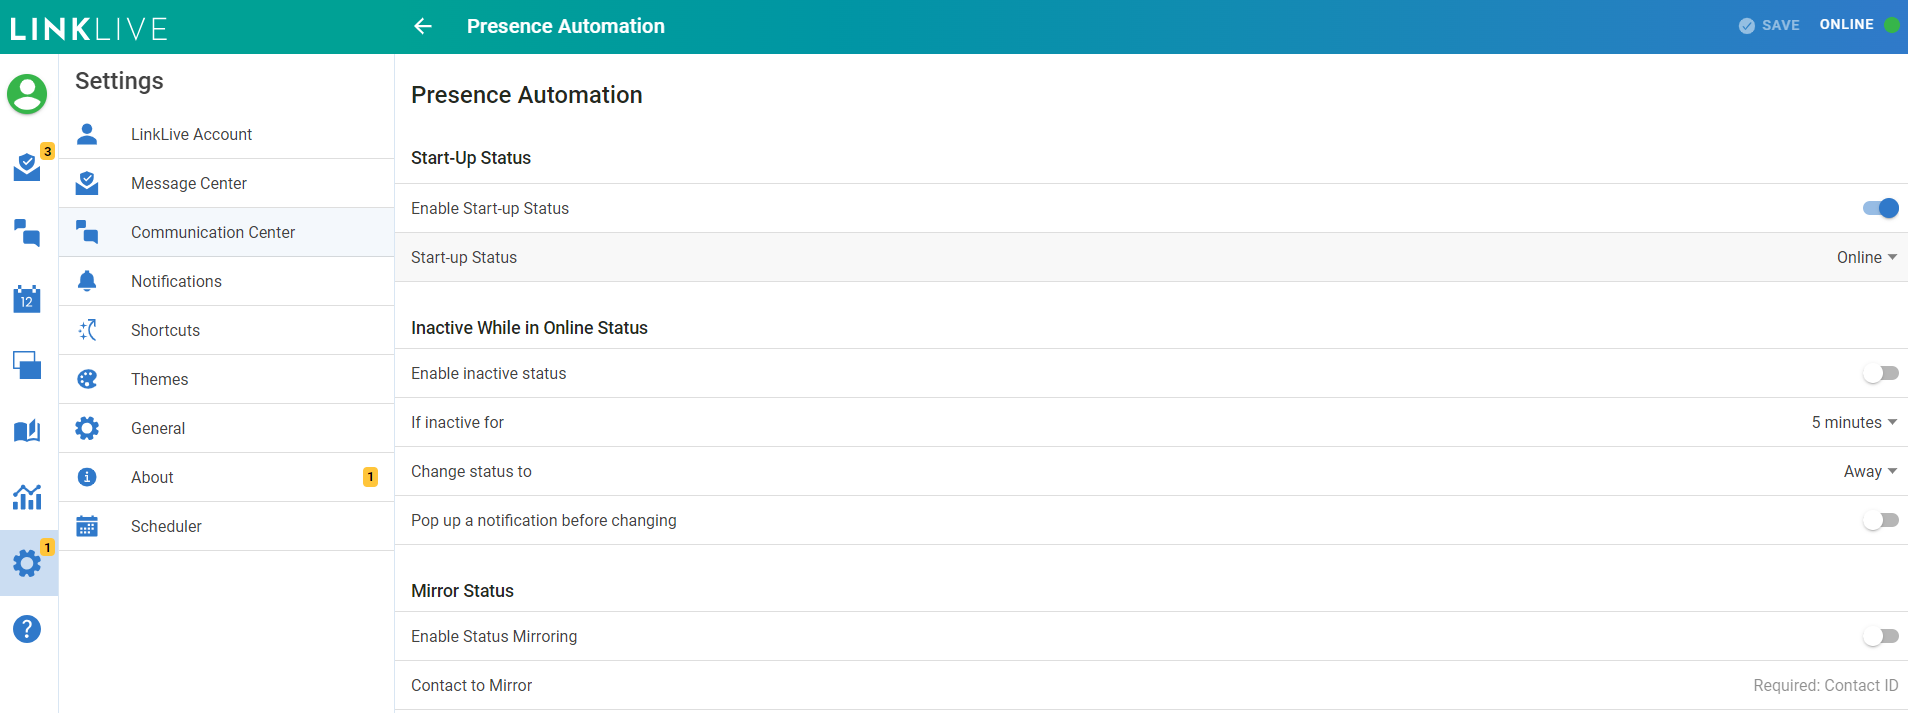
Task: Click the green profile avatar icon
Action: (27, 94)
